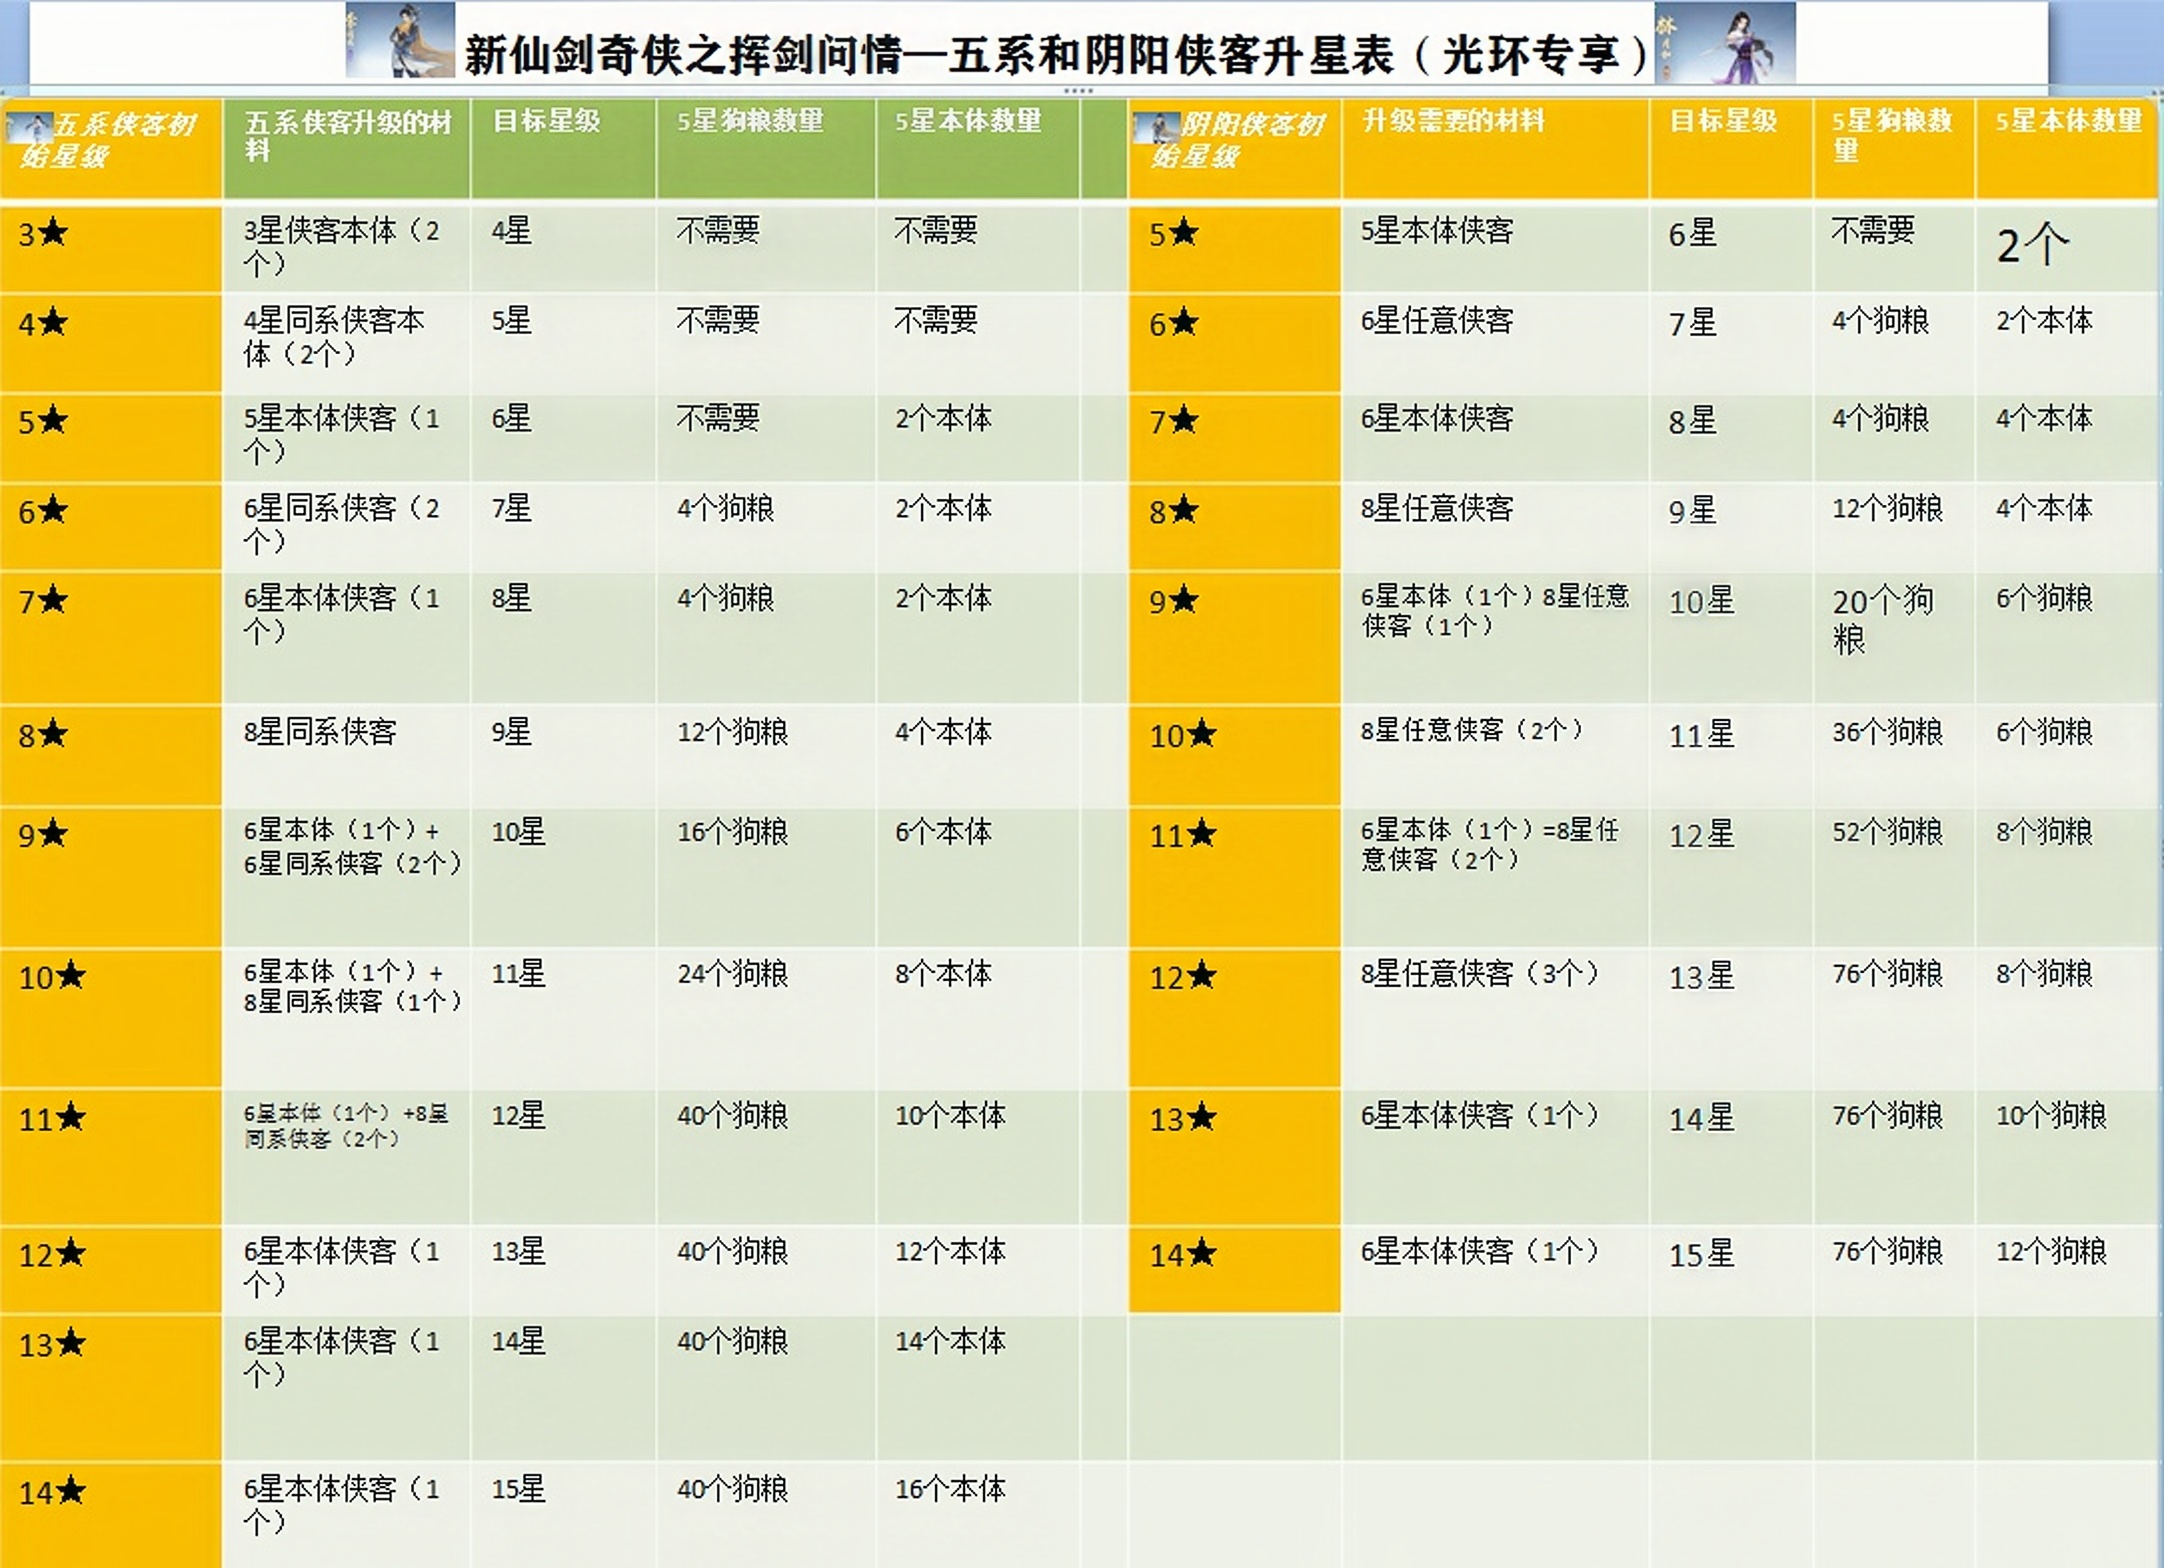Click the dotted split handle below the title

(1077, 91)
